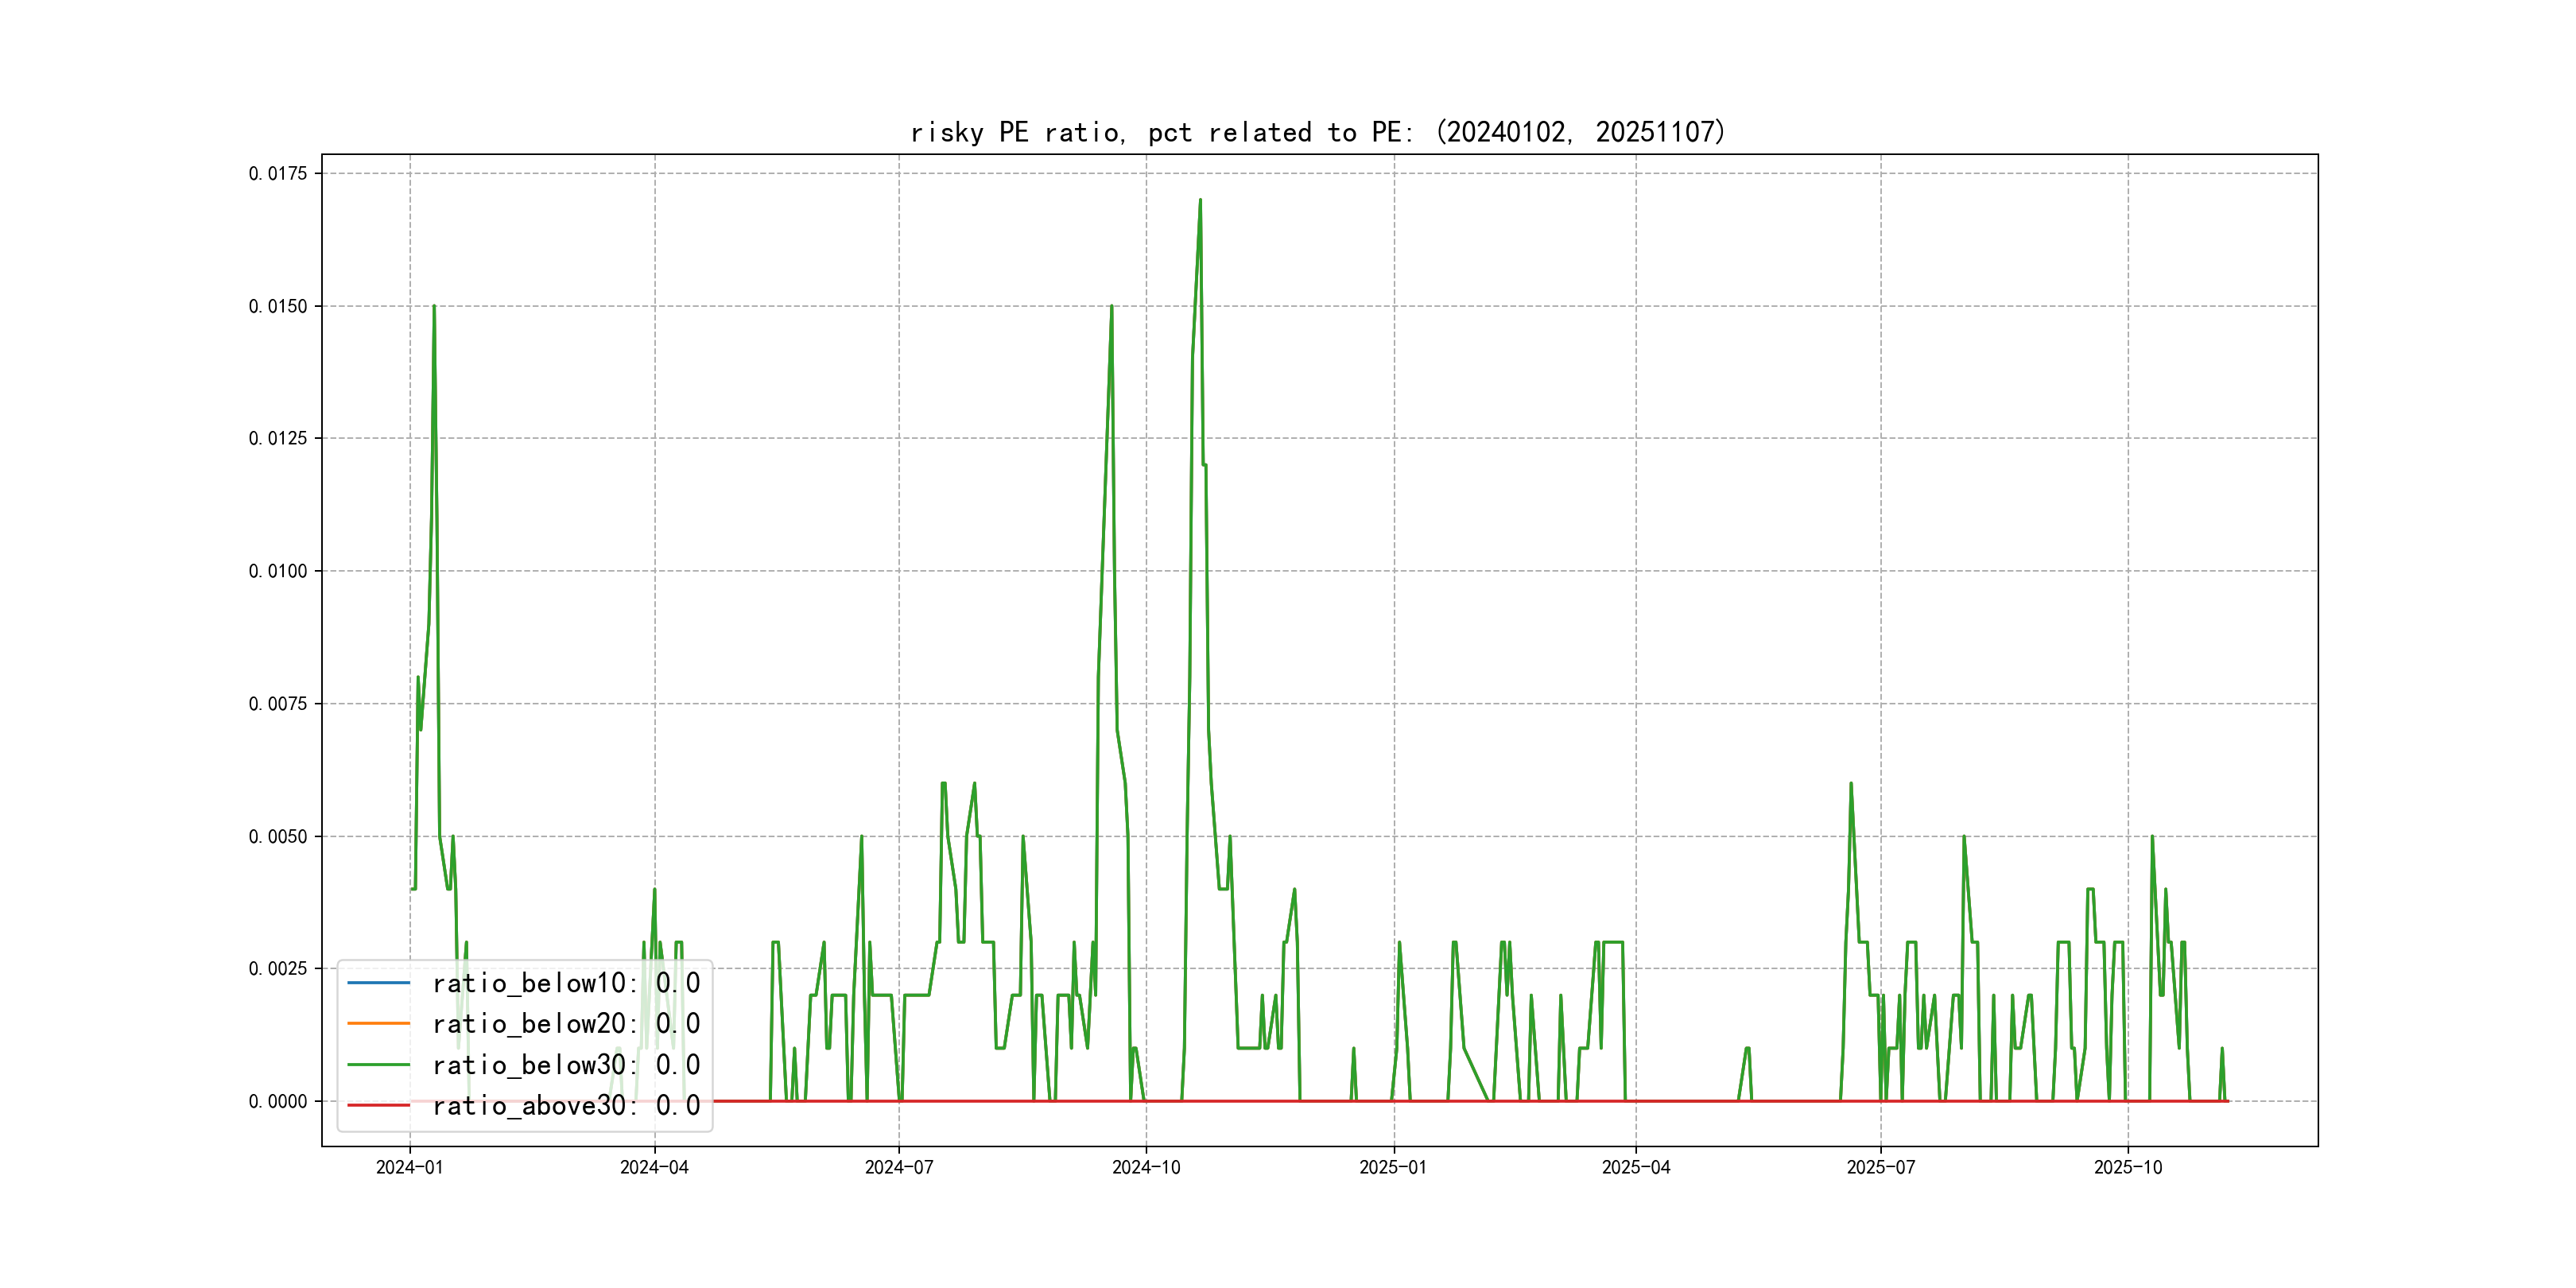Click the green ratio_below30 legend line
2576x1288 pixels.
point(378,1065)
